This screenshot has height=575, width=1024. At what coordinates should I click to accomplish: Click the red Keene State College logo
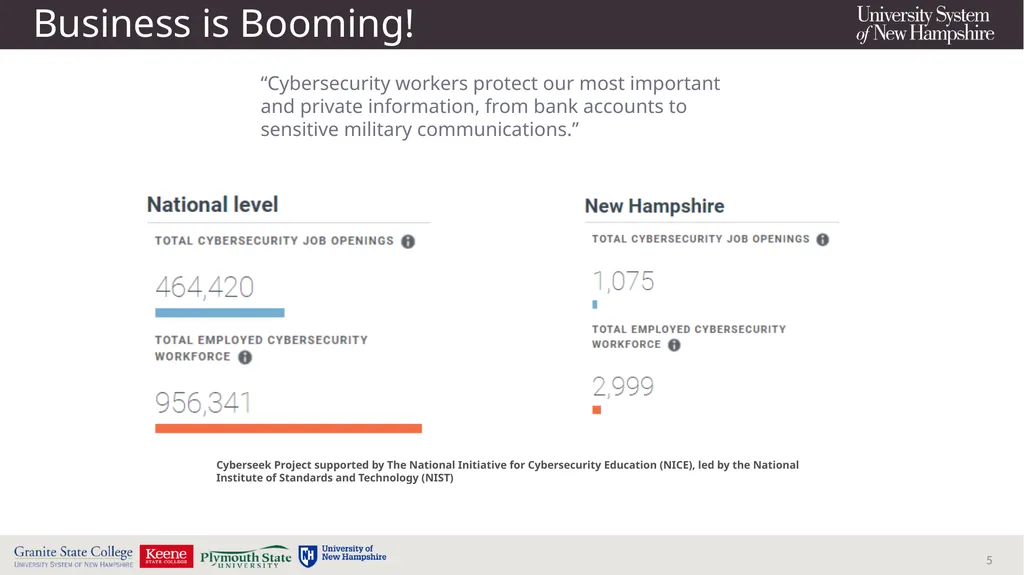click(x=167, y=556)
